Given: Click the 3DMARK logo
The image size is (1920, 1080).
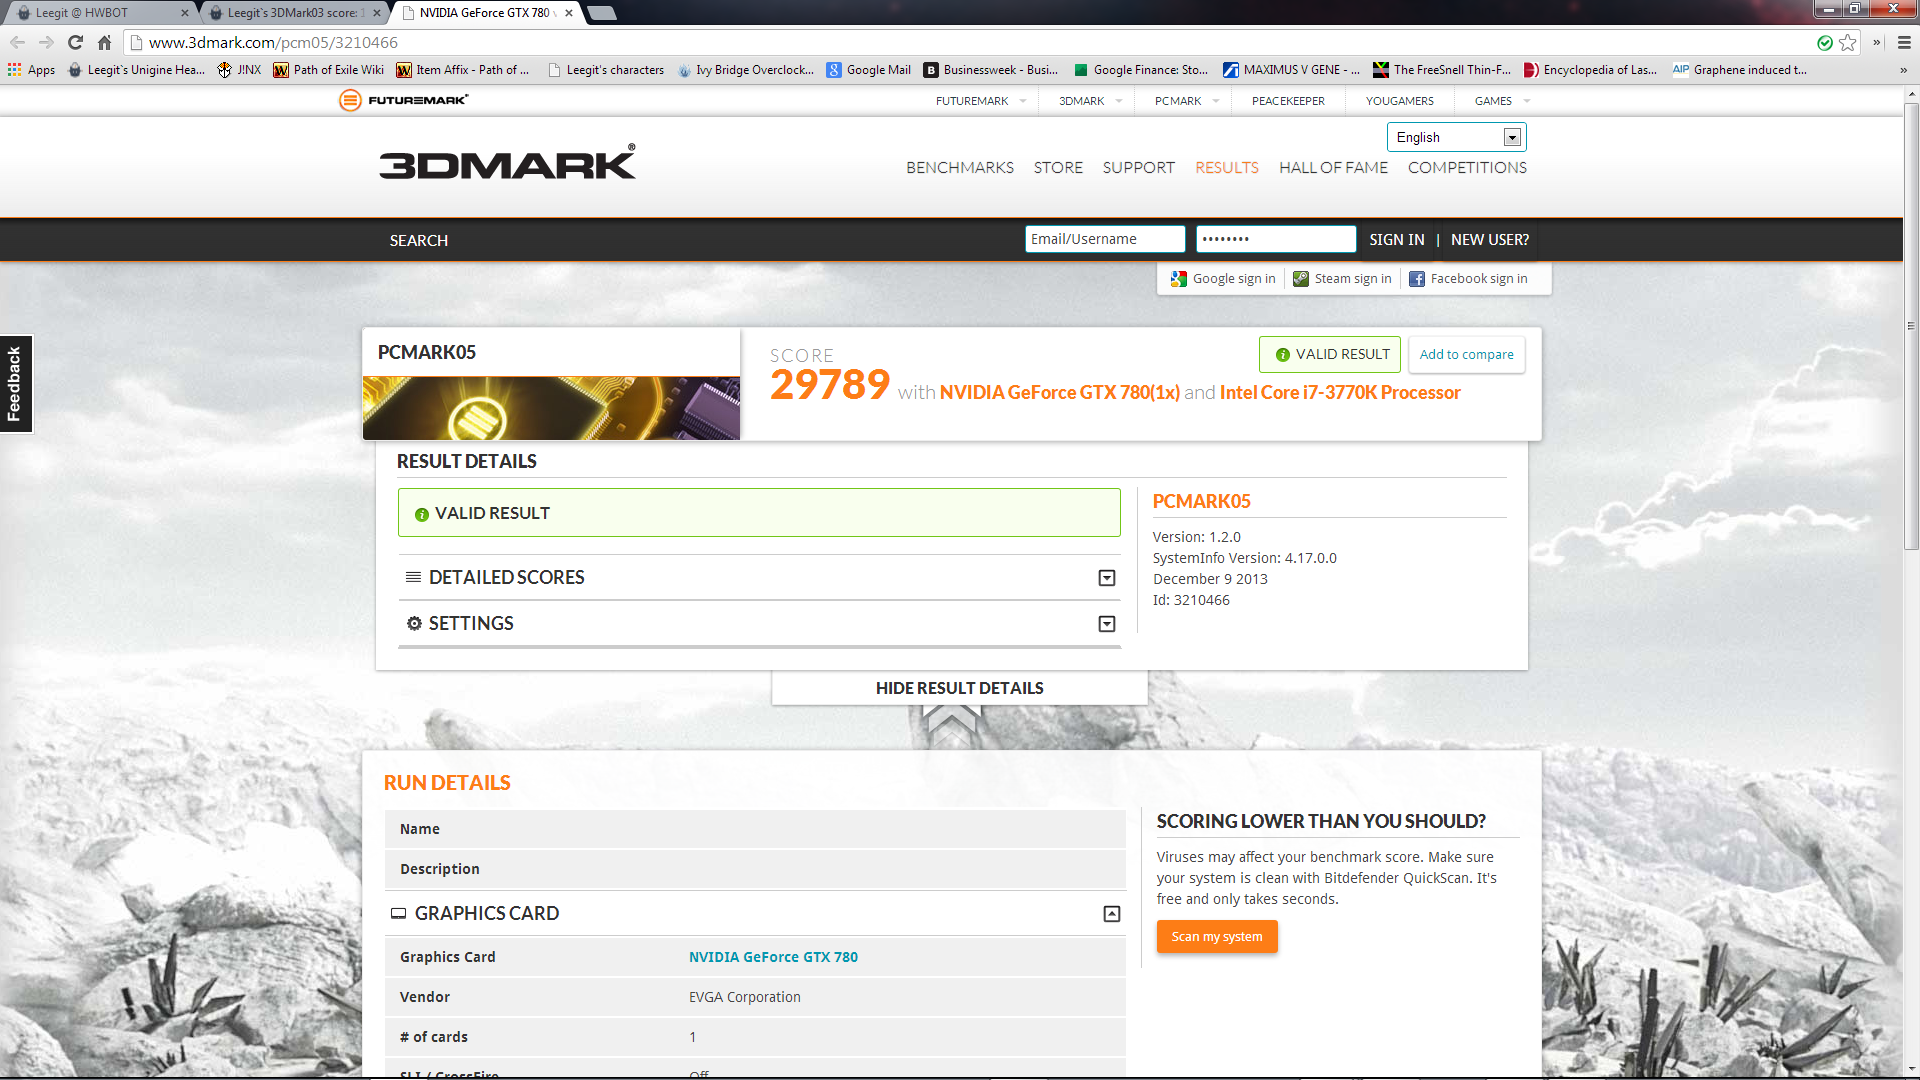Looking at the screenshot, I should [507, 162].
